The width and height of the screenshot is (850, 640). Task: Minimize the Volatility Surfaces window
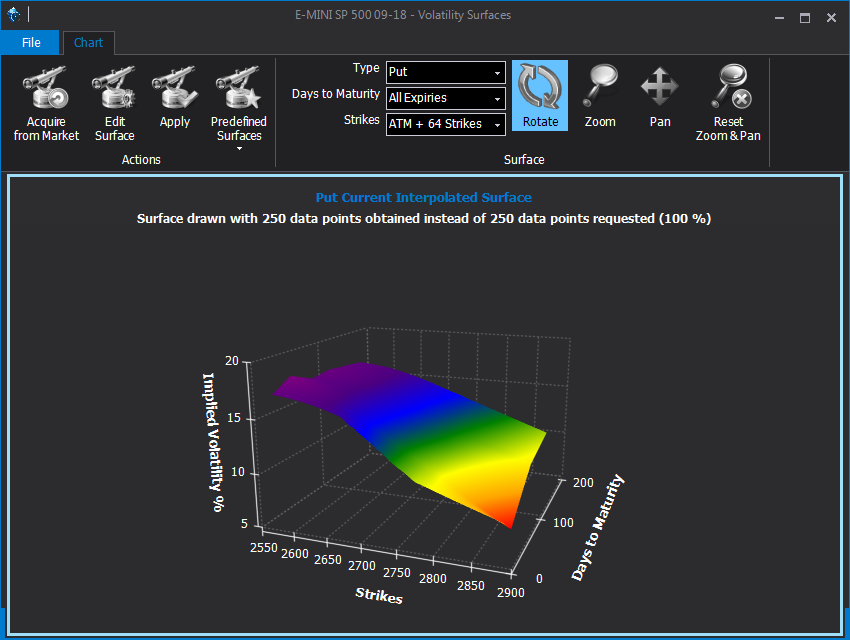tap(779, 17)
